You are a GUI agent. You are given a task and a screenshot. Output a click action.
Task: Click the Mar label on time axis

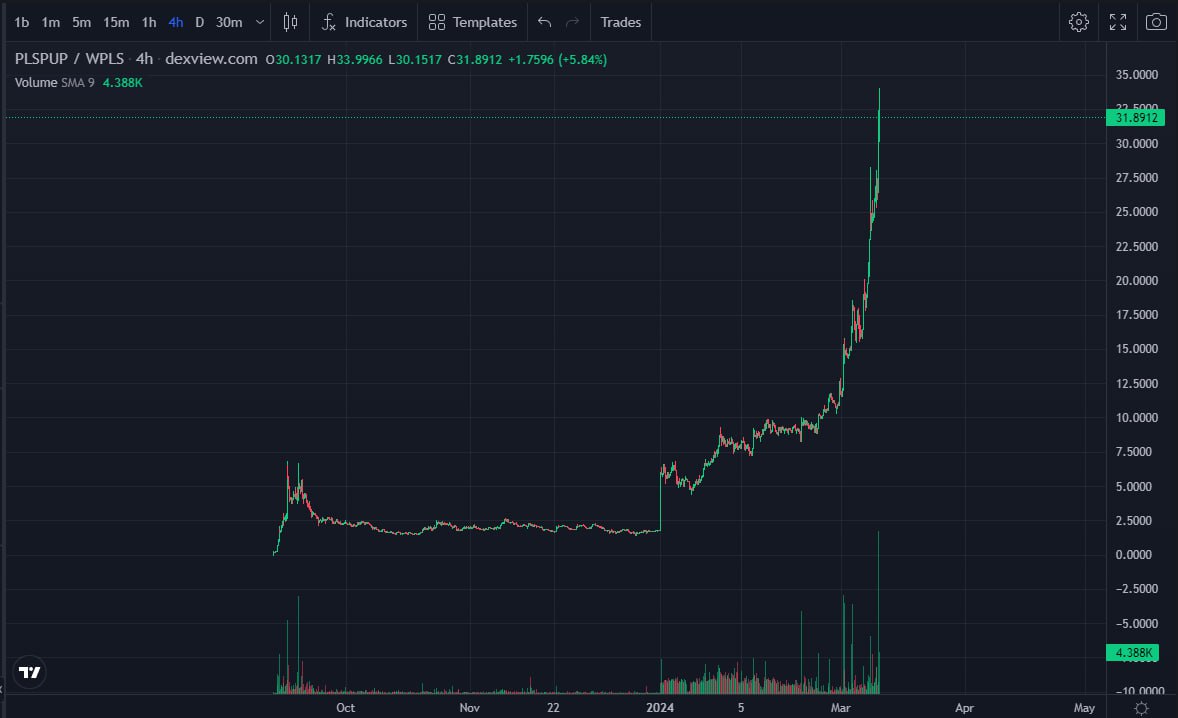tap(841, 707)
